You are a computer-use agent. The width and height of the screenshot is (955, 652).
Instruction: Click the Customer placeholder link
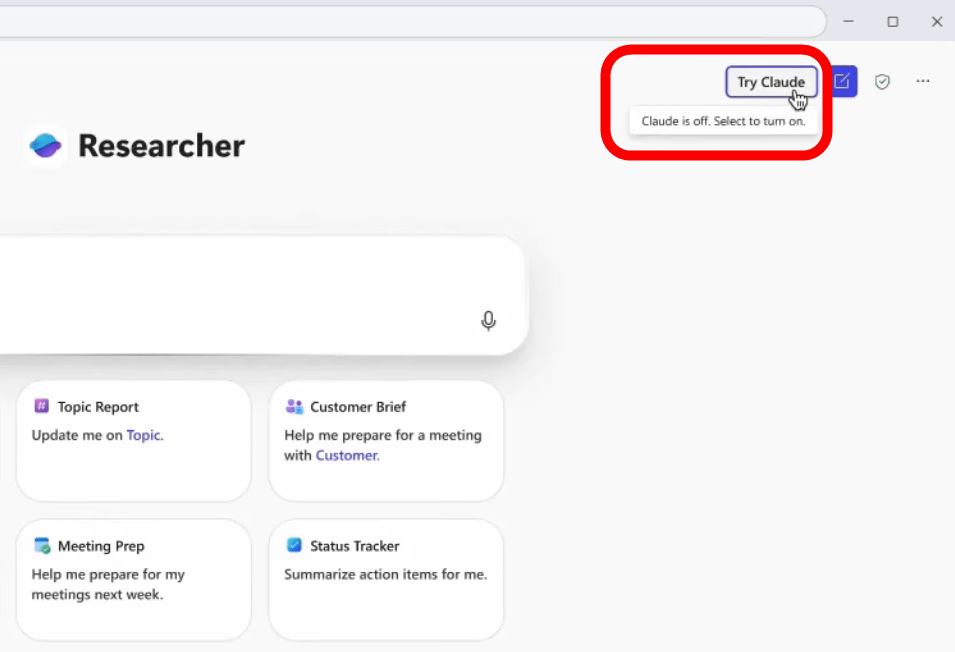pyautogui.click(x=346, y=455)
